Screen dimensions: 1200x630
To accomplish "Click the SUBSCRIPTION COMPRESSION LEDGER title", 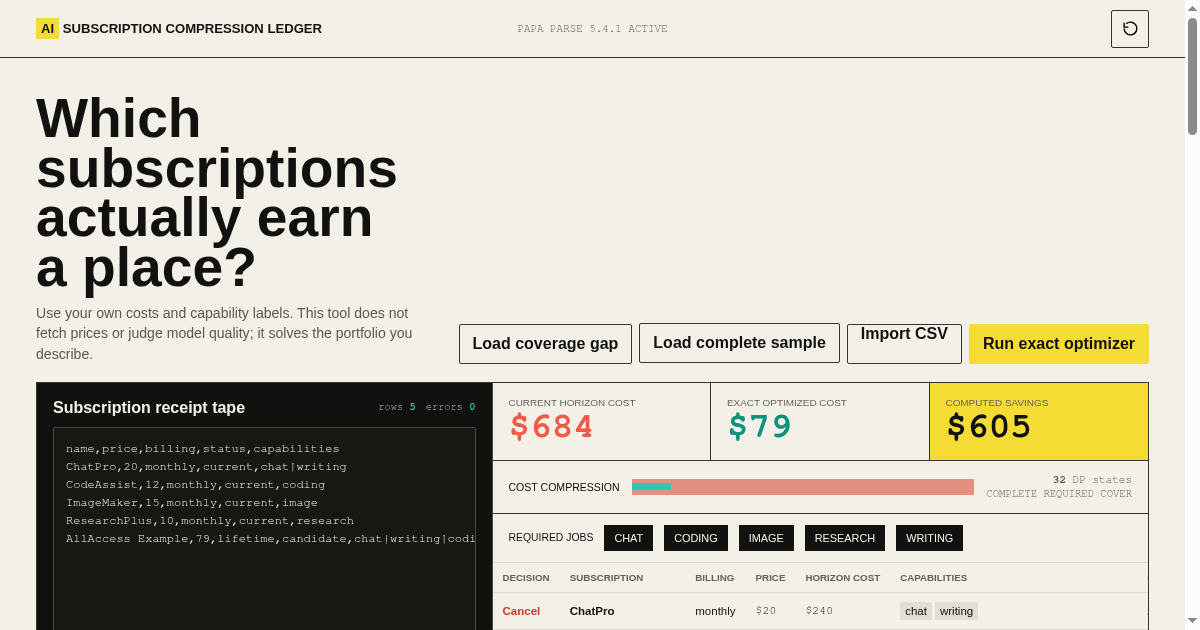I will click(192, 29).
